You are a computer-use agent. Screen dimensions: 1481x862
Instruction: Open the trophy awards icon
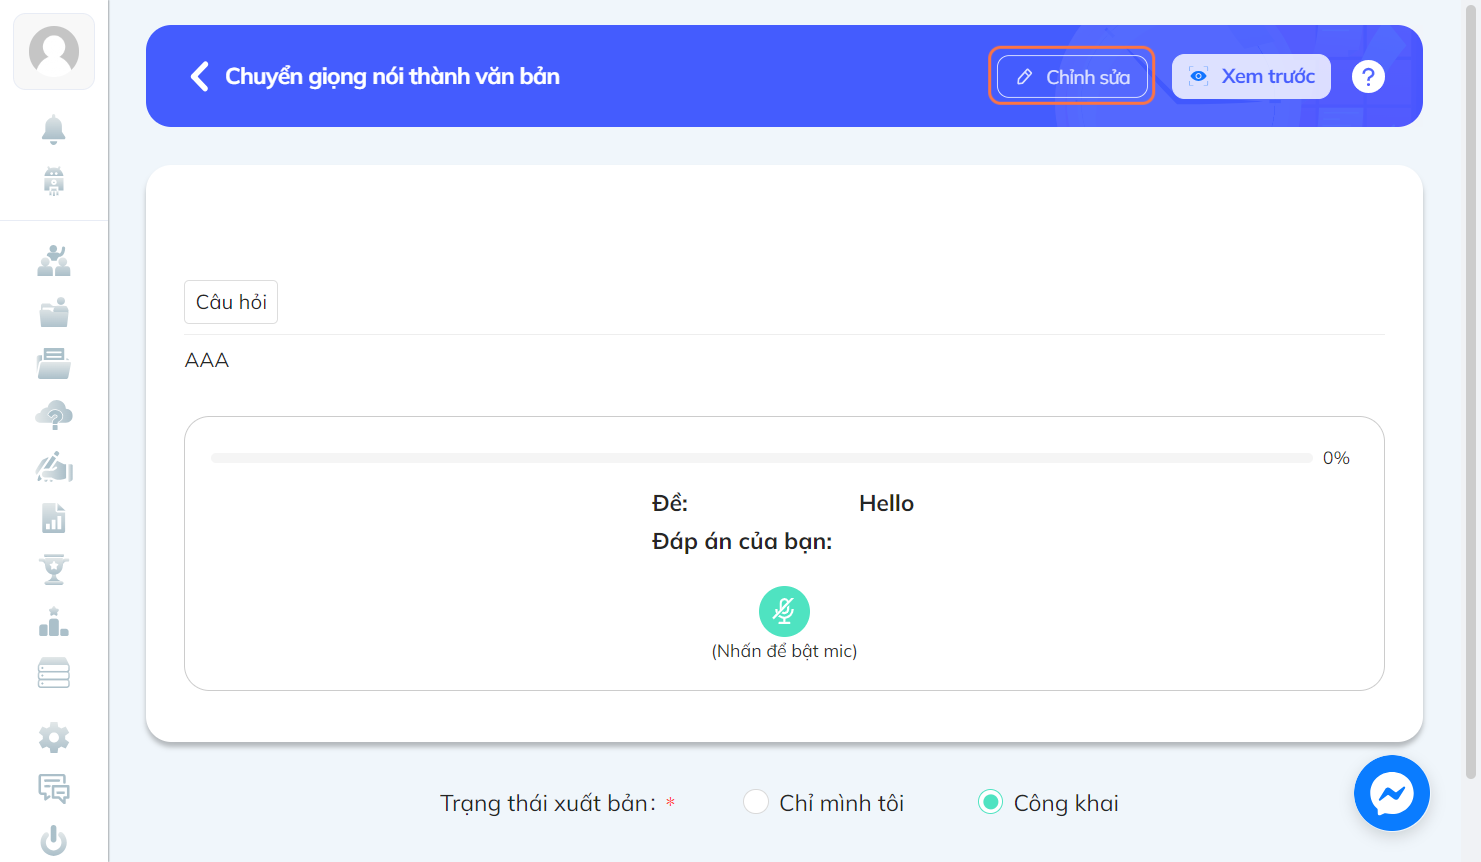pos(54,570)
